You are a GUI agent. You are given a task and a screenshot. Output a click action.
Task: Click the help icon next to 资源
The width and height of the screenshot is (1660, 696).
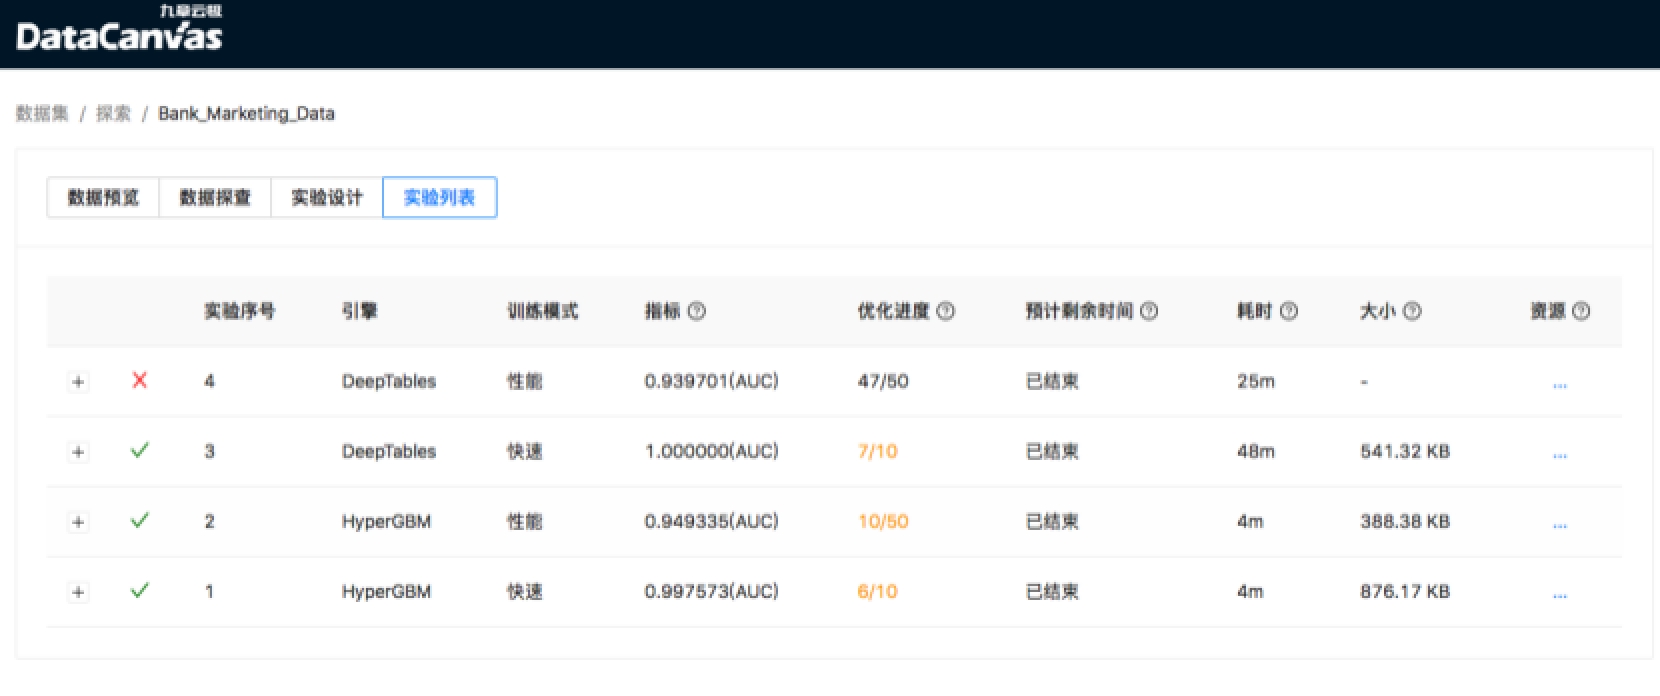tap(1581, 311)
